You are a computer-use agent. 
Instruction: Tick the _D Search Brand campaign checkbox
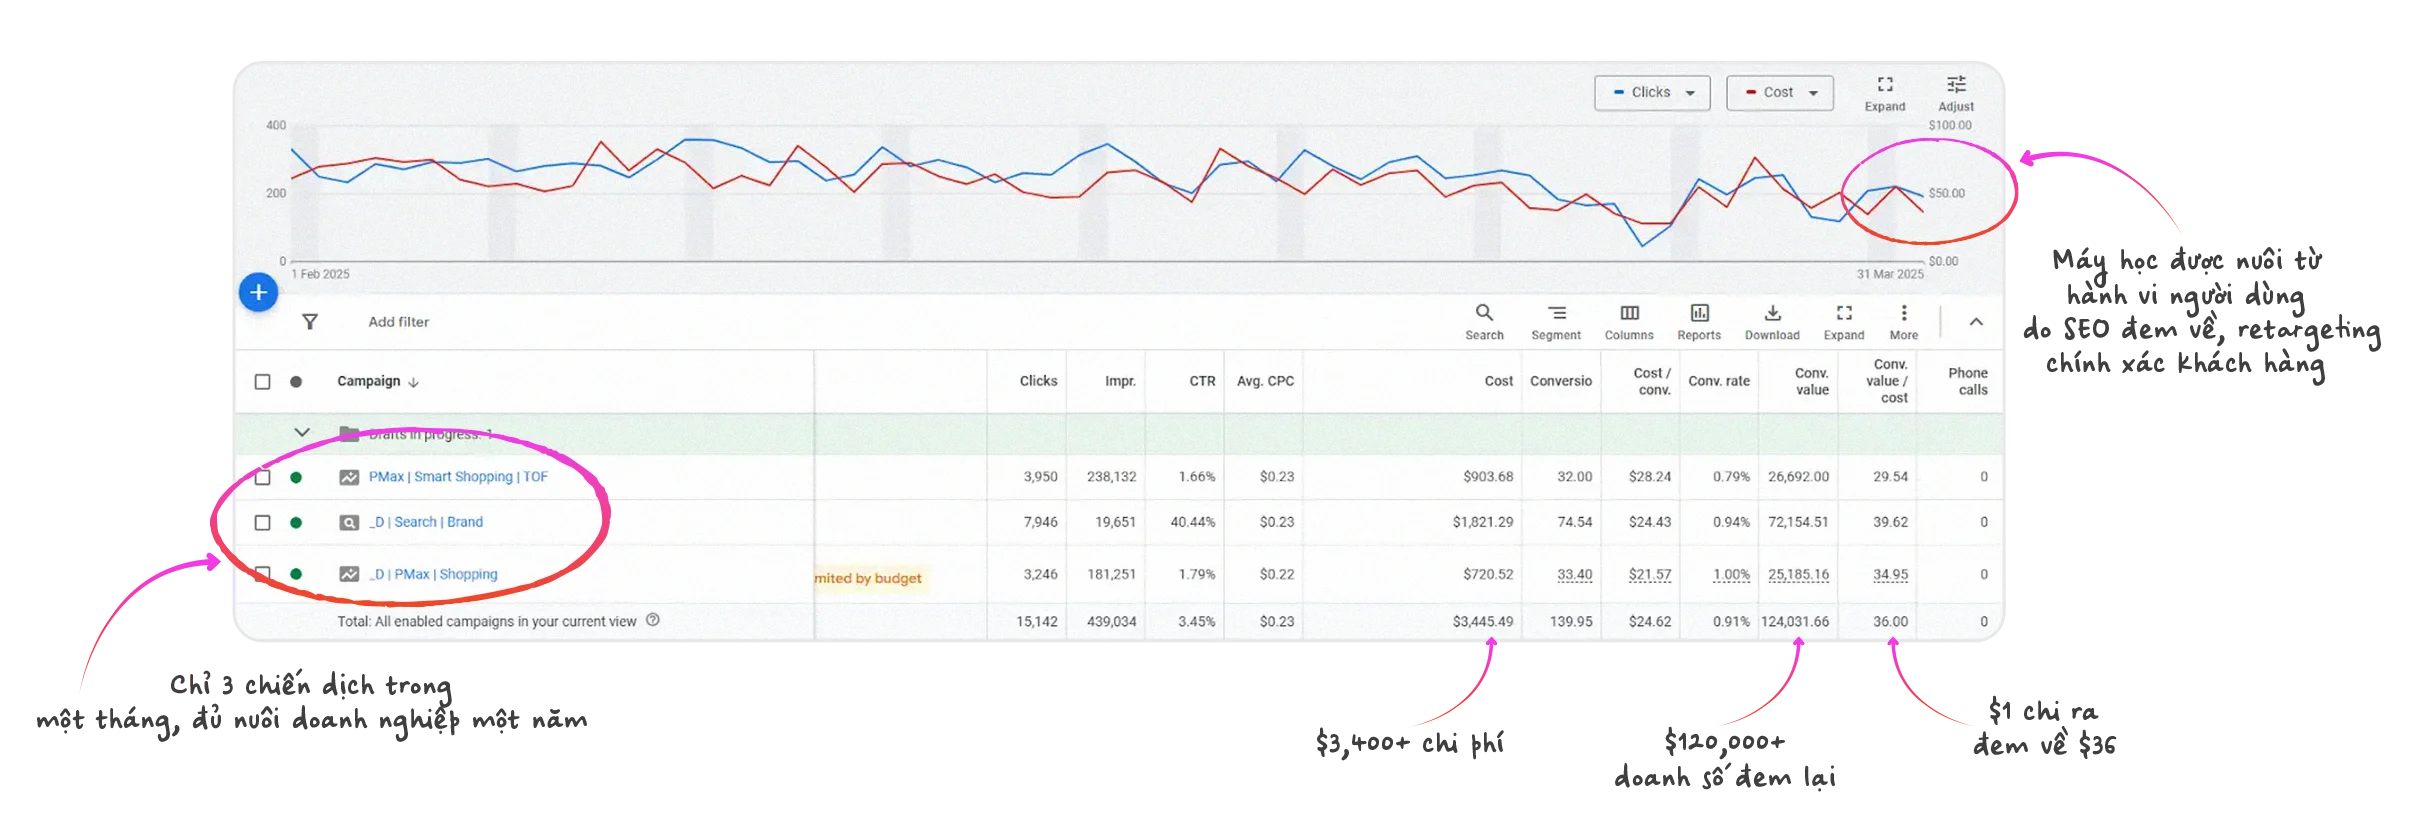click(263, 522)
